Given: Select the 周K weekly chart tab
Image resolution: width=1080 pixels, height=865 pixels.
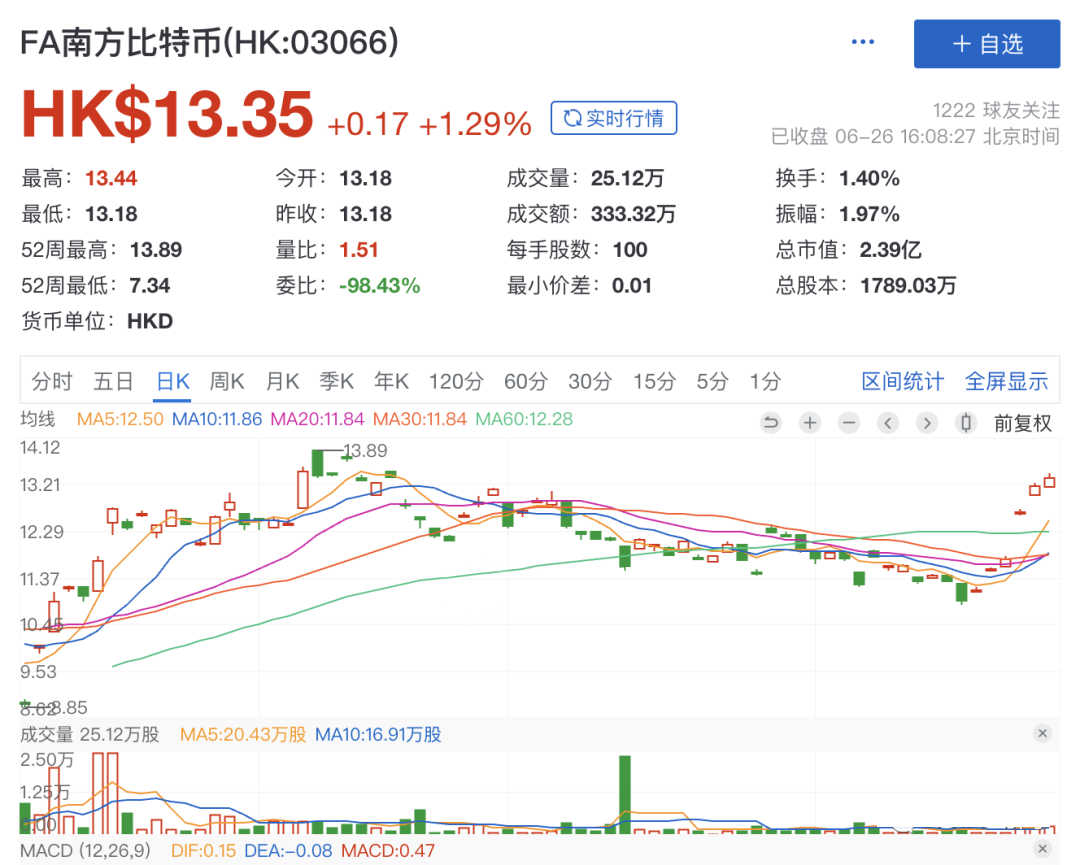Looking at the screenshot, I should [x=227, y=381].
